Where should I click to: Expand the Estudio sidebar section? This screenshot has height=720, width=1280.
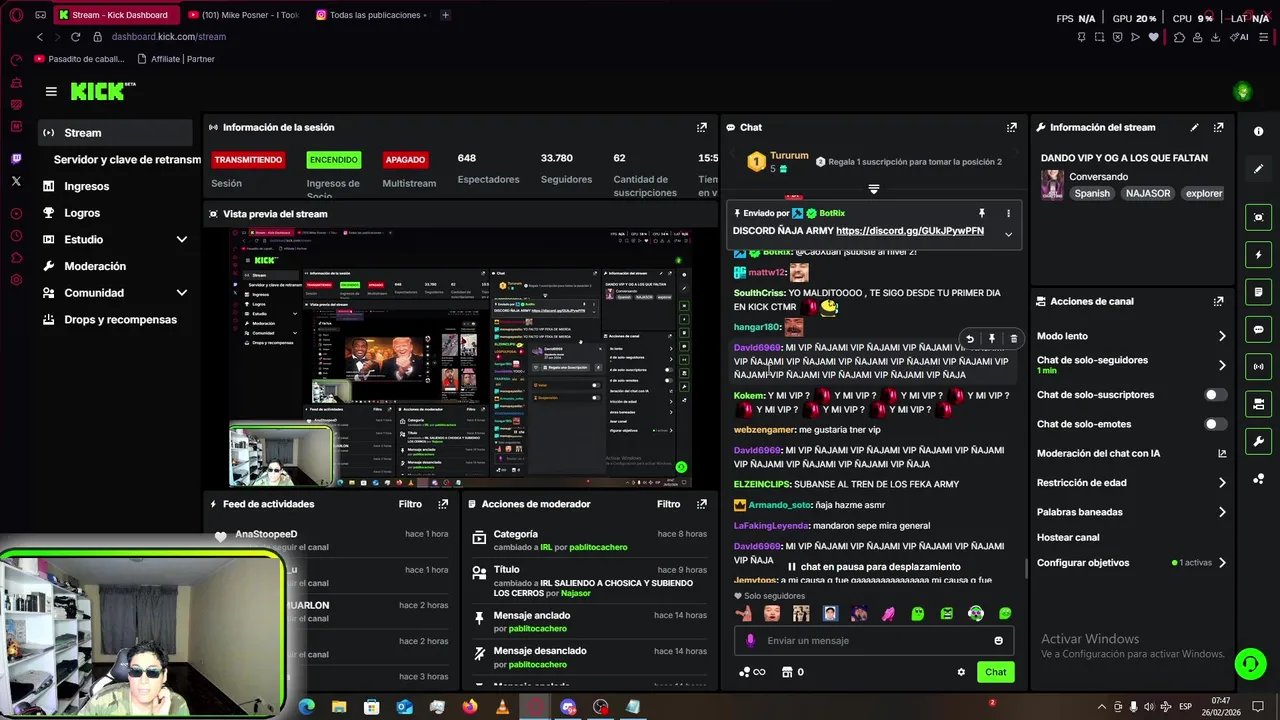tap(181, 240)
